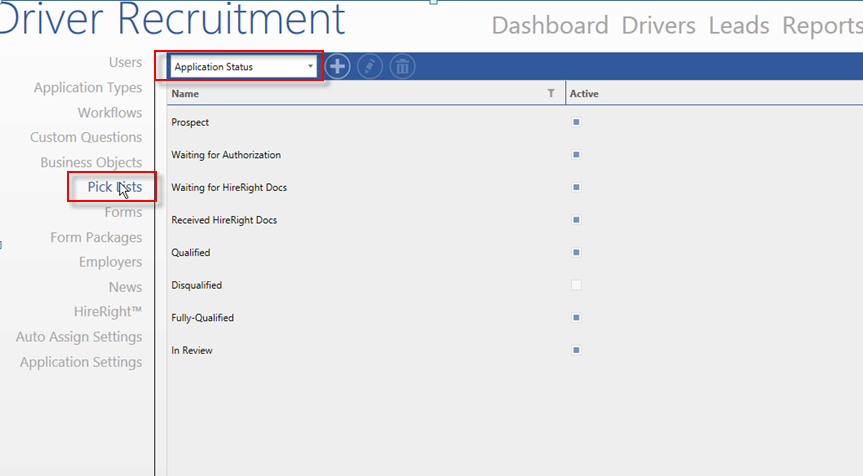Click the add (plus) pick list item icon
Screen dimensions: 863x476
[x=337, y=67]
